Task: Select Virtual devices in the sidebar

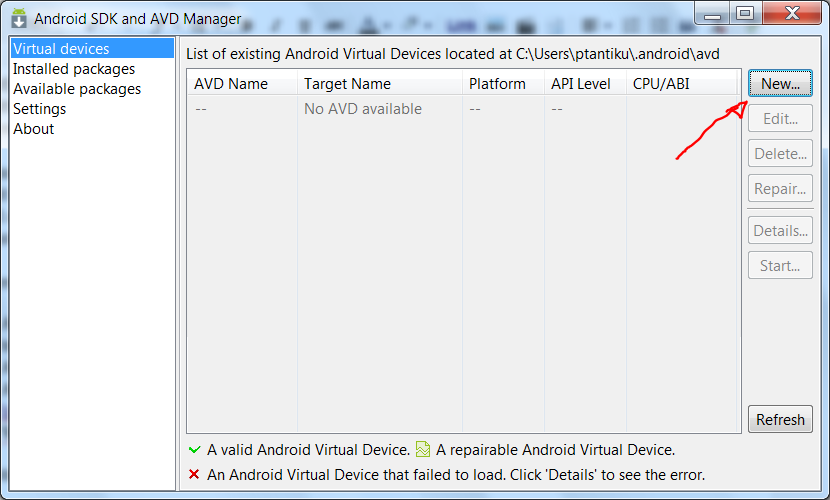Action: click(x=61, y=49)
